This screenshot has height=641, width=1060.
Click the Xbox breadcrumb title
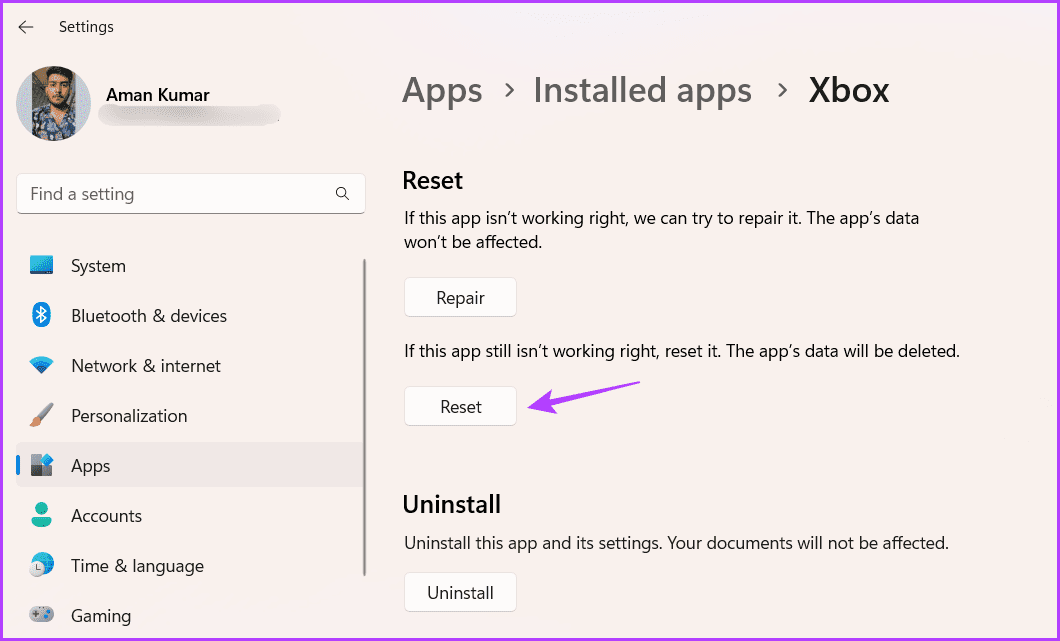pyautogui.click(x=848, y=90)
